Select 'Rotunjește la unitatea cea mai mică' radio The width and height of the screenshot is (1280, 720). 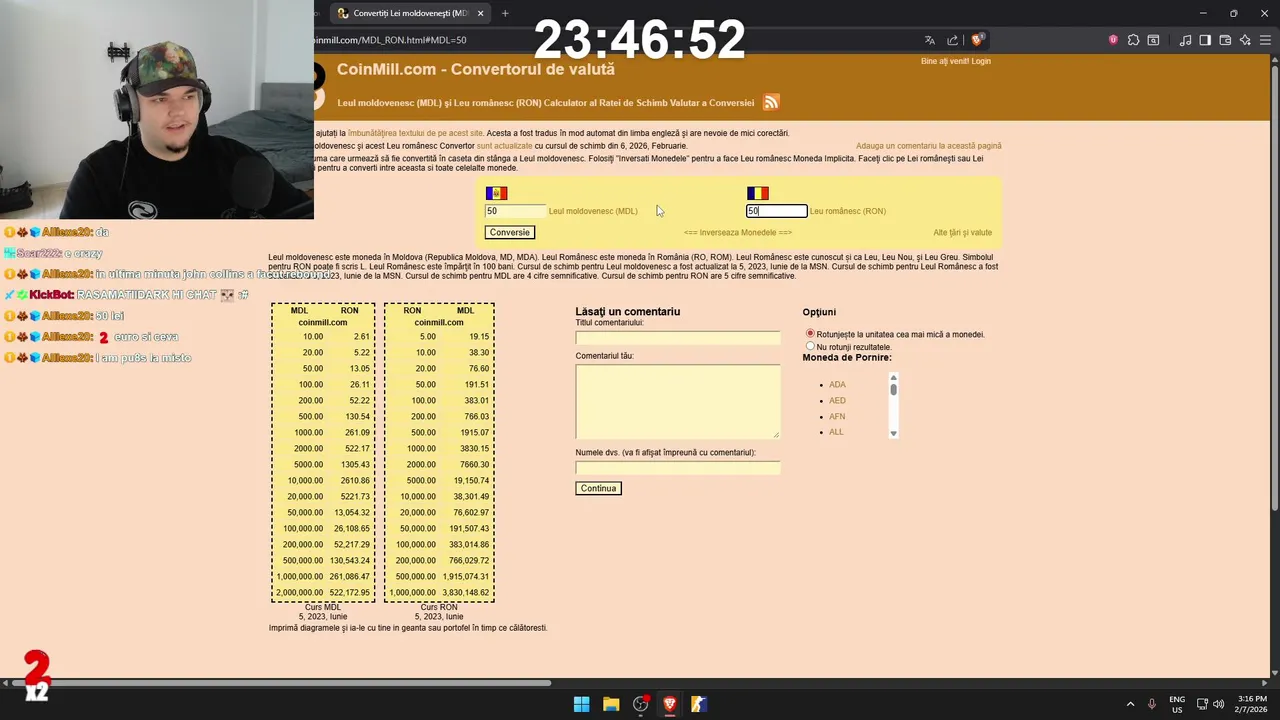810,334
